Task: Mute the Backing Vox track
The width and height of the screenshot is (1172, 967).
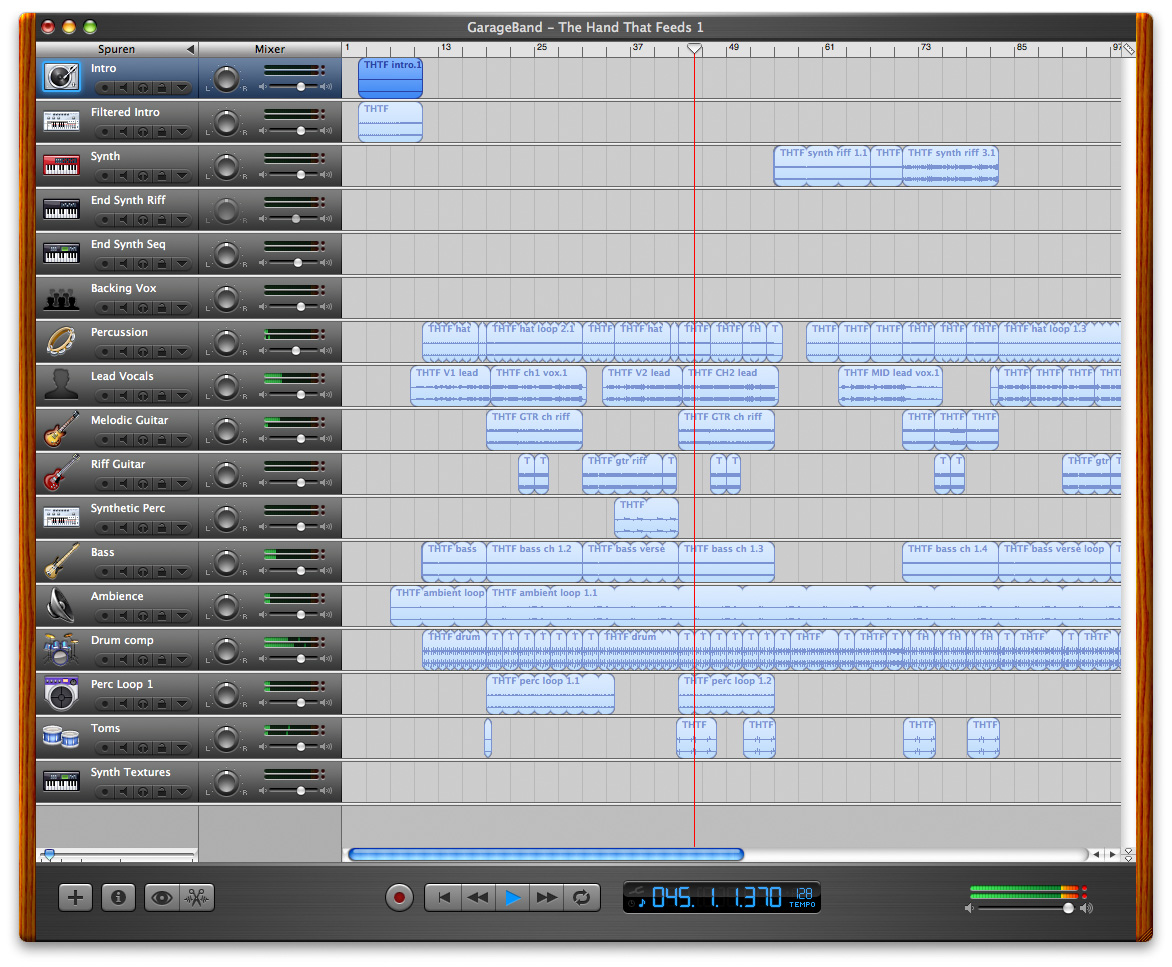Action: tap(123, 309)
